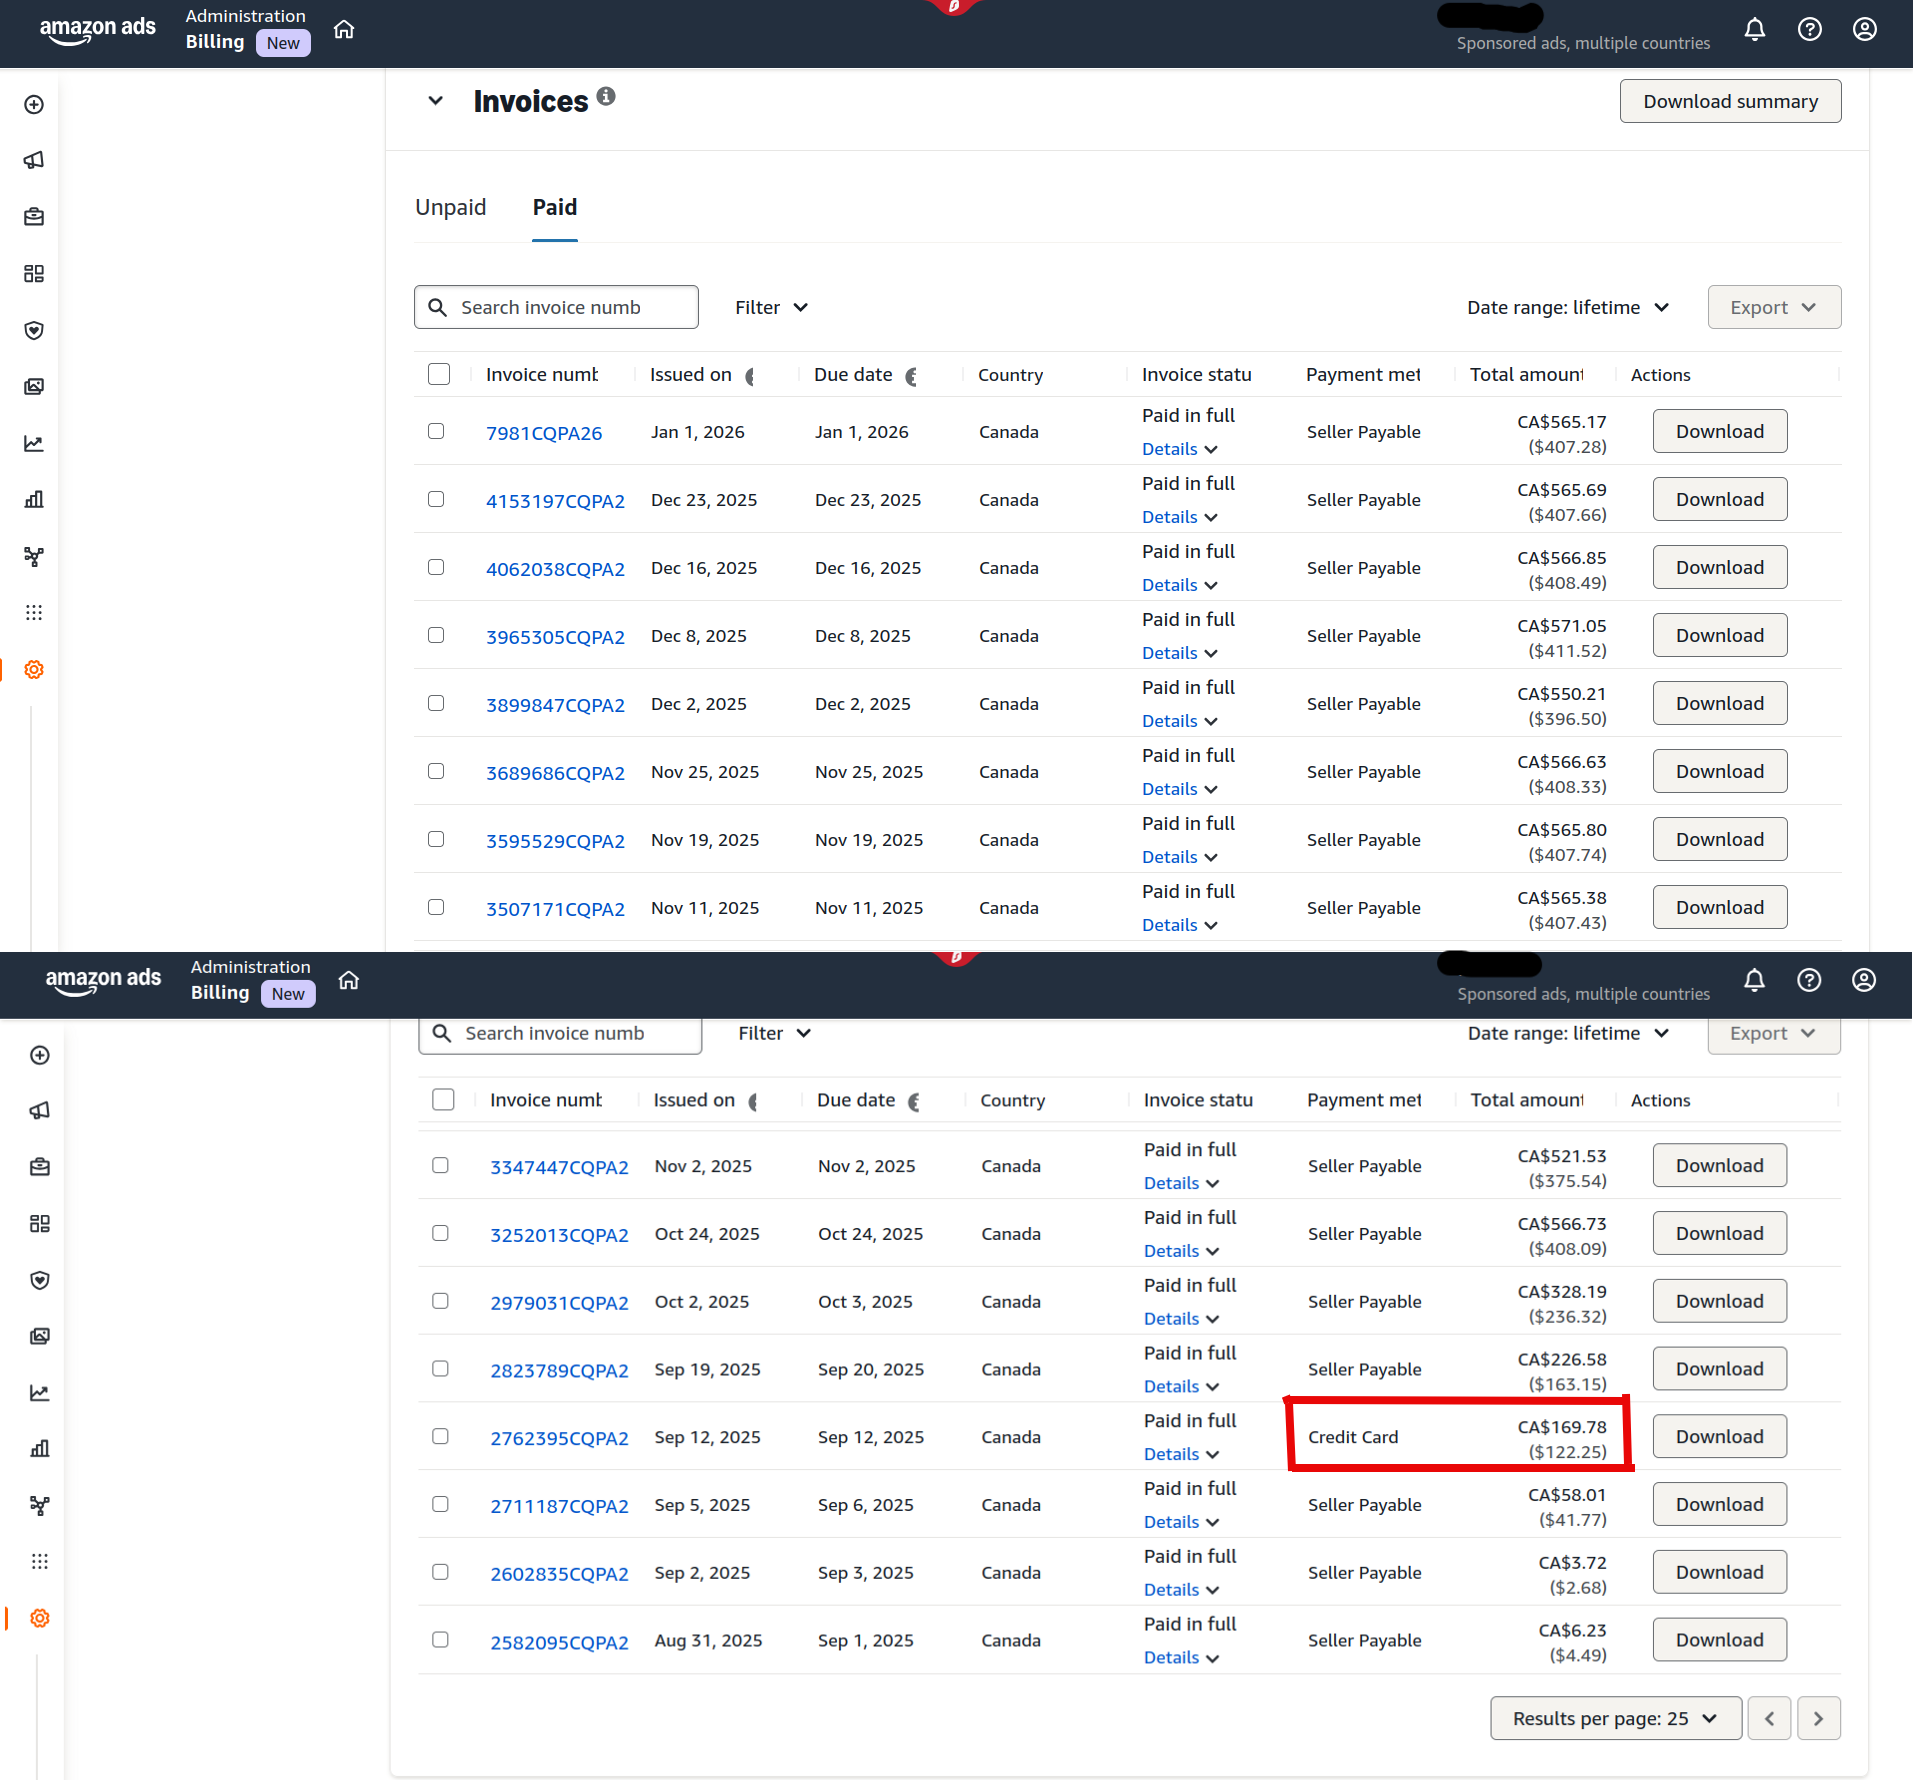This screenshot has width=1913, height=1780.
Task: Expand Details for invoice 3899847CQPA2
Action: pos(1179,721)
